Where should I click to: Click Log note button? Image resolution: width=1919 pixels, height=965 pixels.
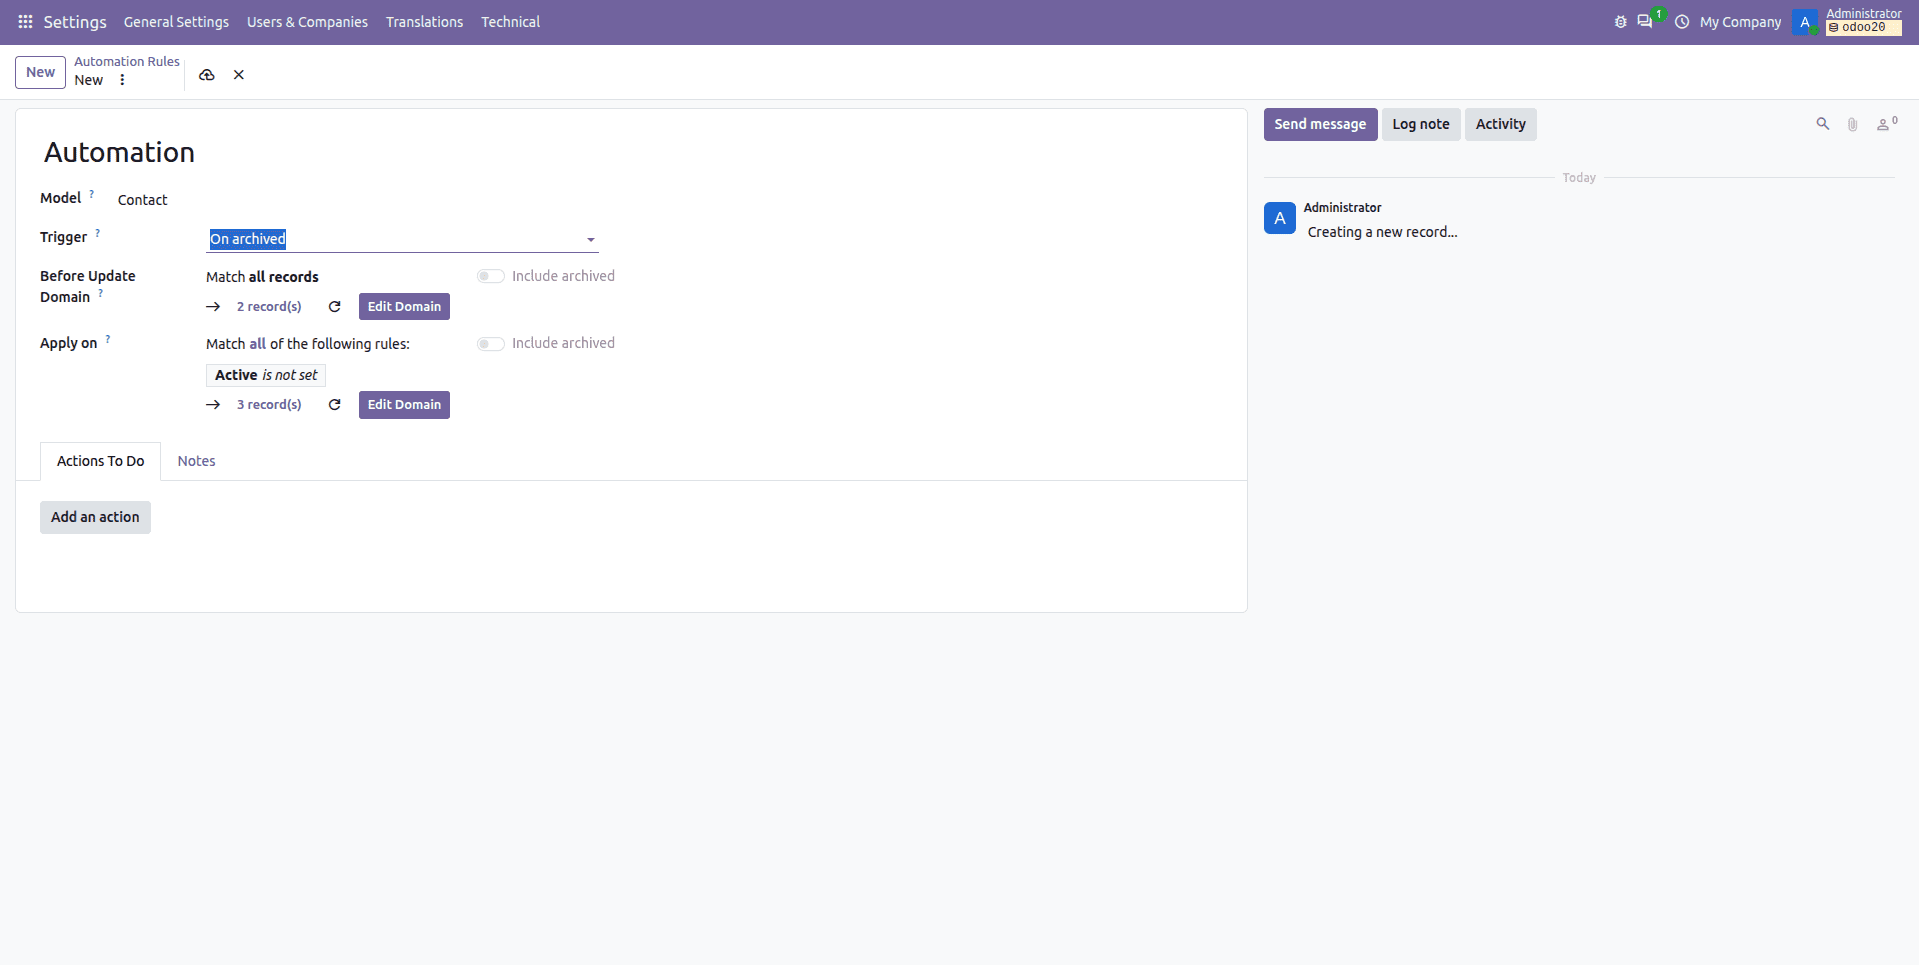point(1421,124)
